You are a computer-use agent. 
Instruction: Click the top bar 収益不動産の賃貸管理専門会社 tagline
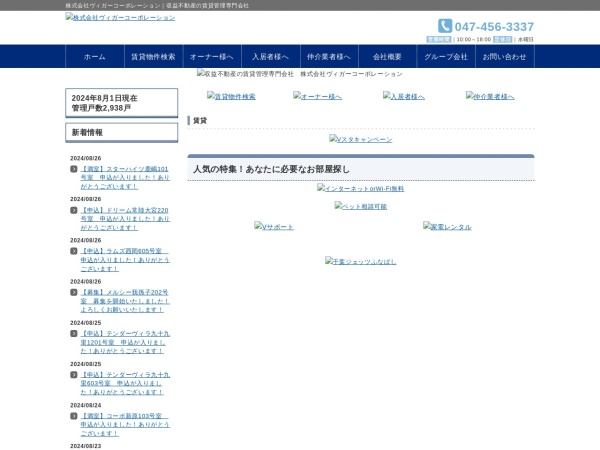pos(207,6)
